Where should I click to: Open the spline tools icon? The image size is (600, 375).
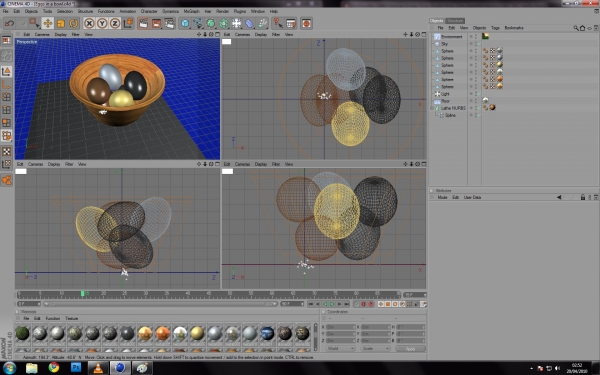tap(198, 23)
